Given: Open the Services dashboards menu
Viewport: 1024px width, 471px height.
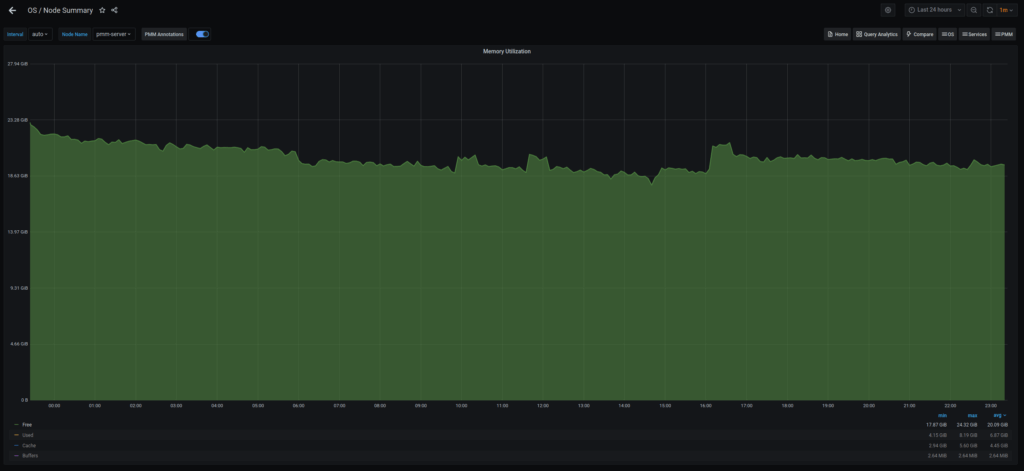Looking at the screenshot, I should point(975,34).
